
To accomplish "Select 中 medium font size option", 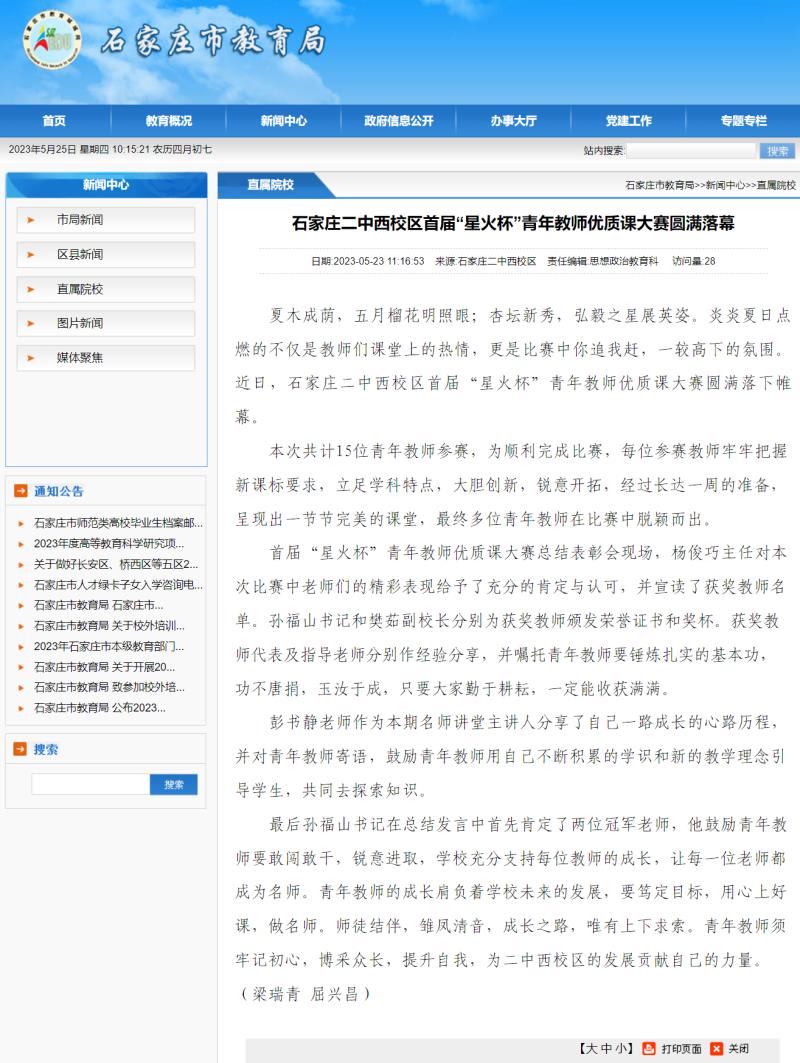I will (x=607, y=1048).
